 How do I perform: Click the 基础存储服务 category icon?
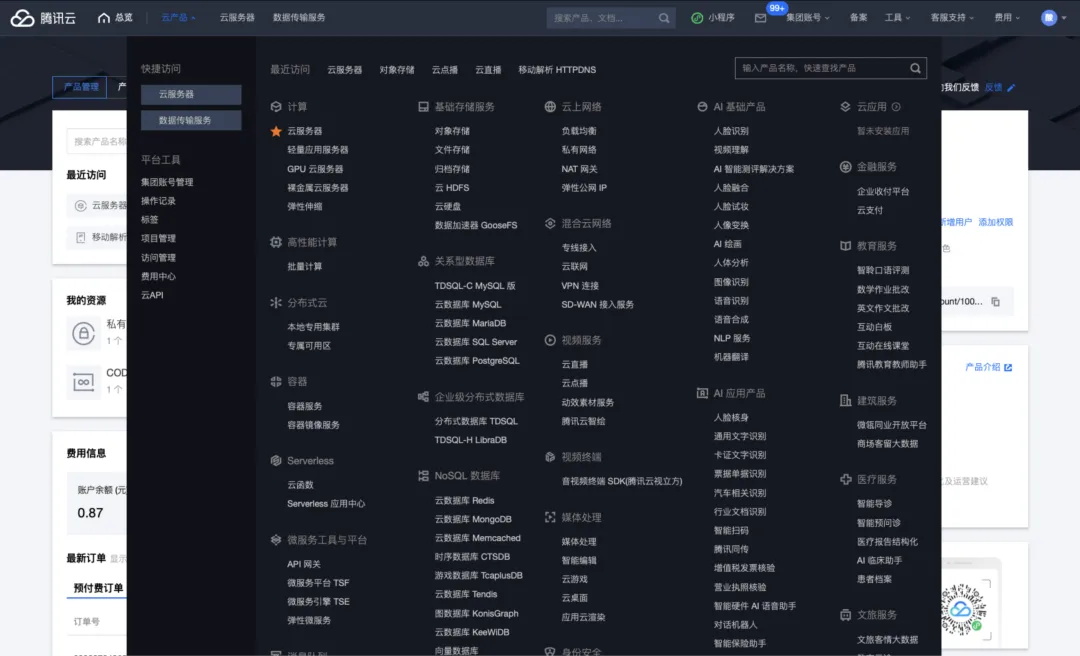[424, 107]
